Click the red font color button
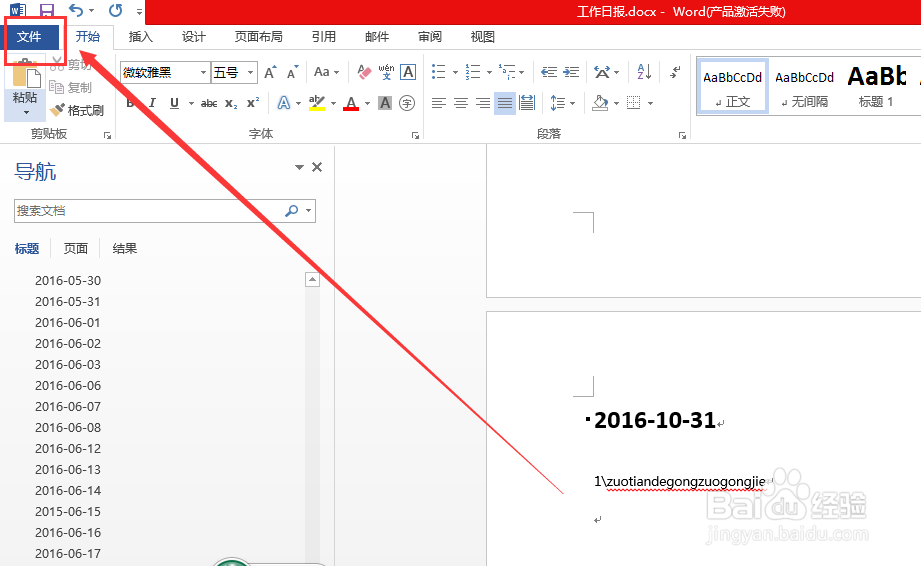Viewport: 921px width, 566px height. click(x=351, y=103)
